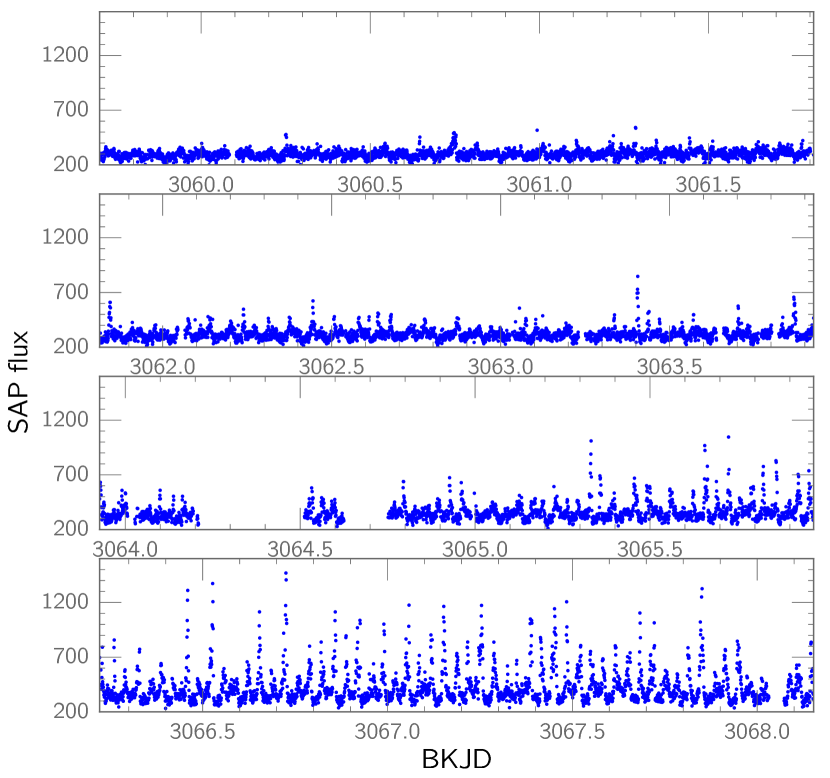
Task: Click the 1200 label in the 3066.5–3068 panel
Action: 66,602
